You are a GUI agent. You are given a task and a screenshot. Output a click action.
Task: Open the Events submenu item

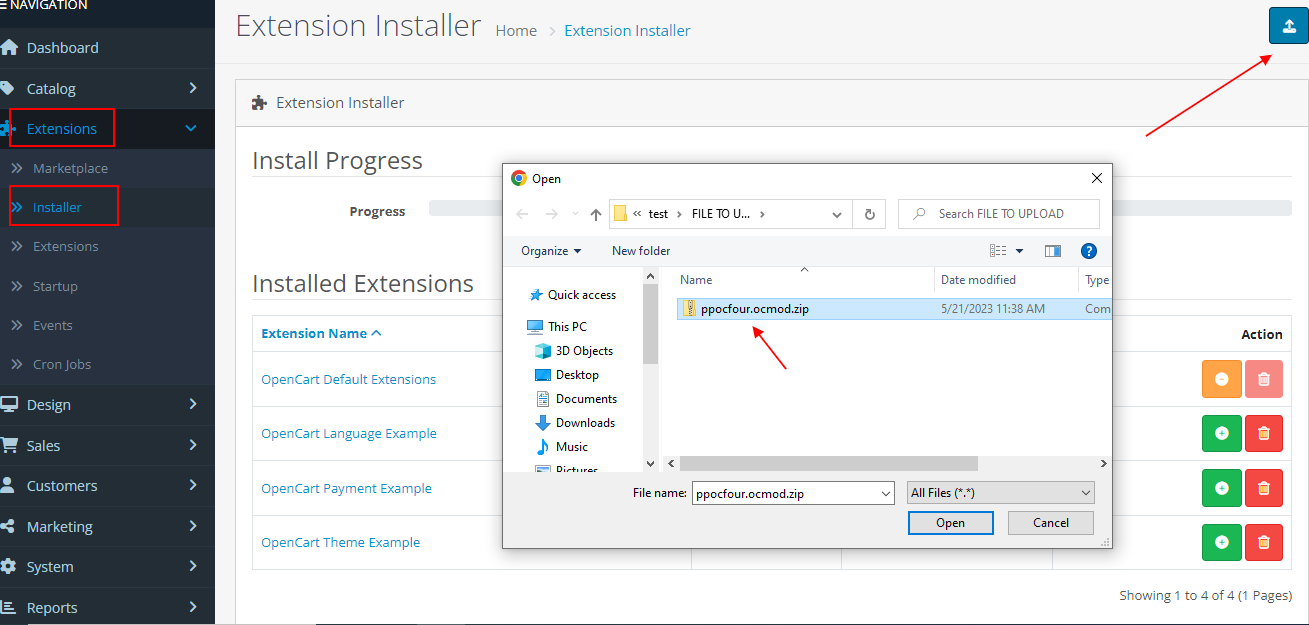click(x=52, y=325)
